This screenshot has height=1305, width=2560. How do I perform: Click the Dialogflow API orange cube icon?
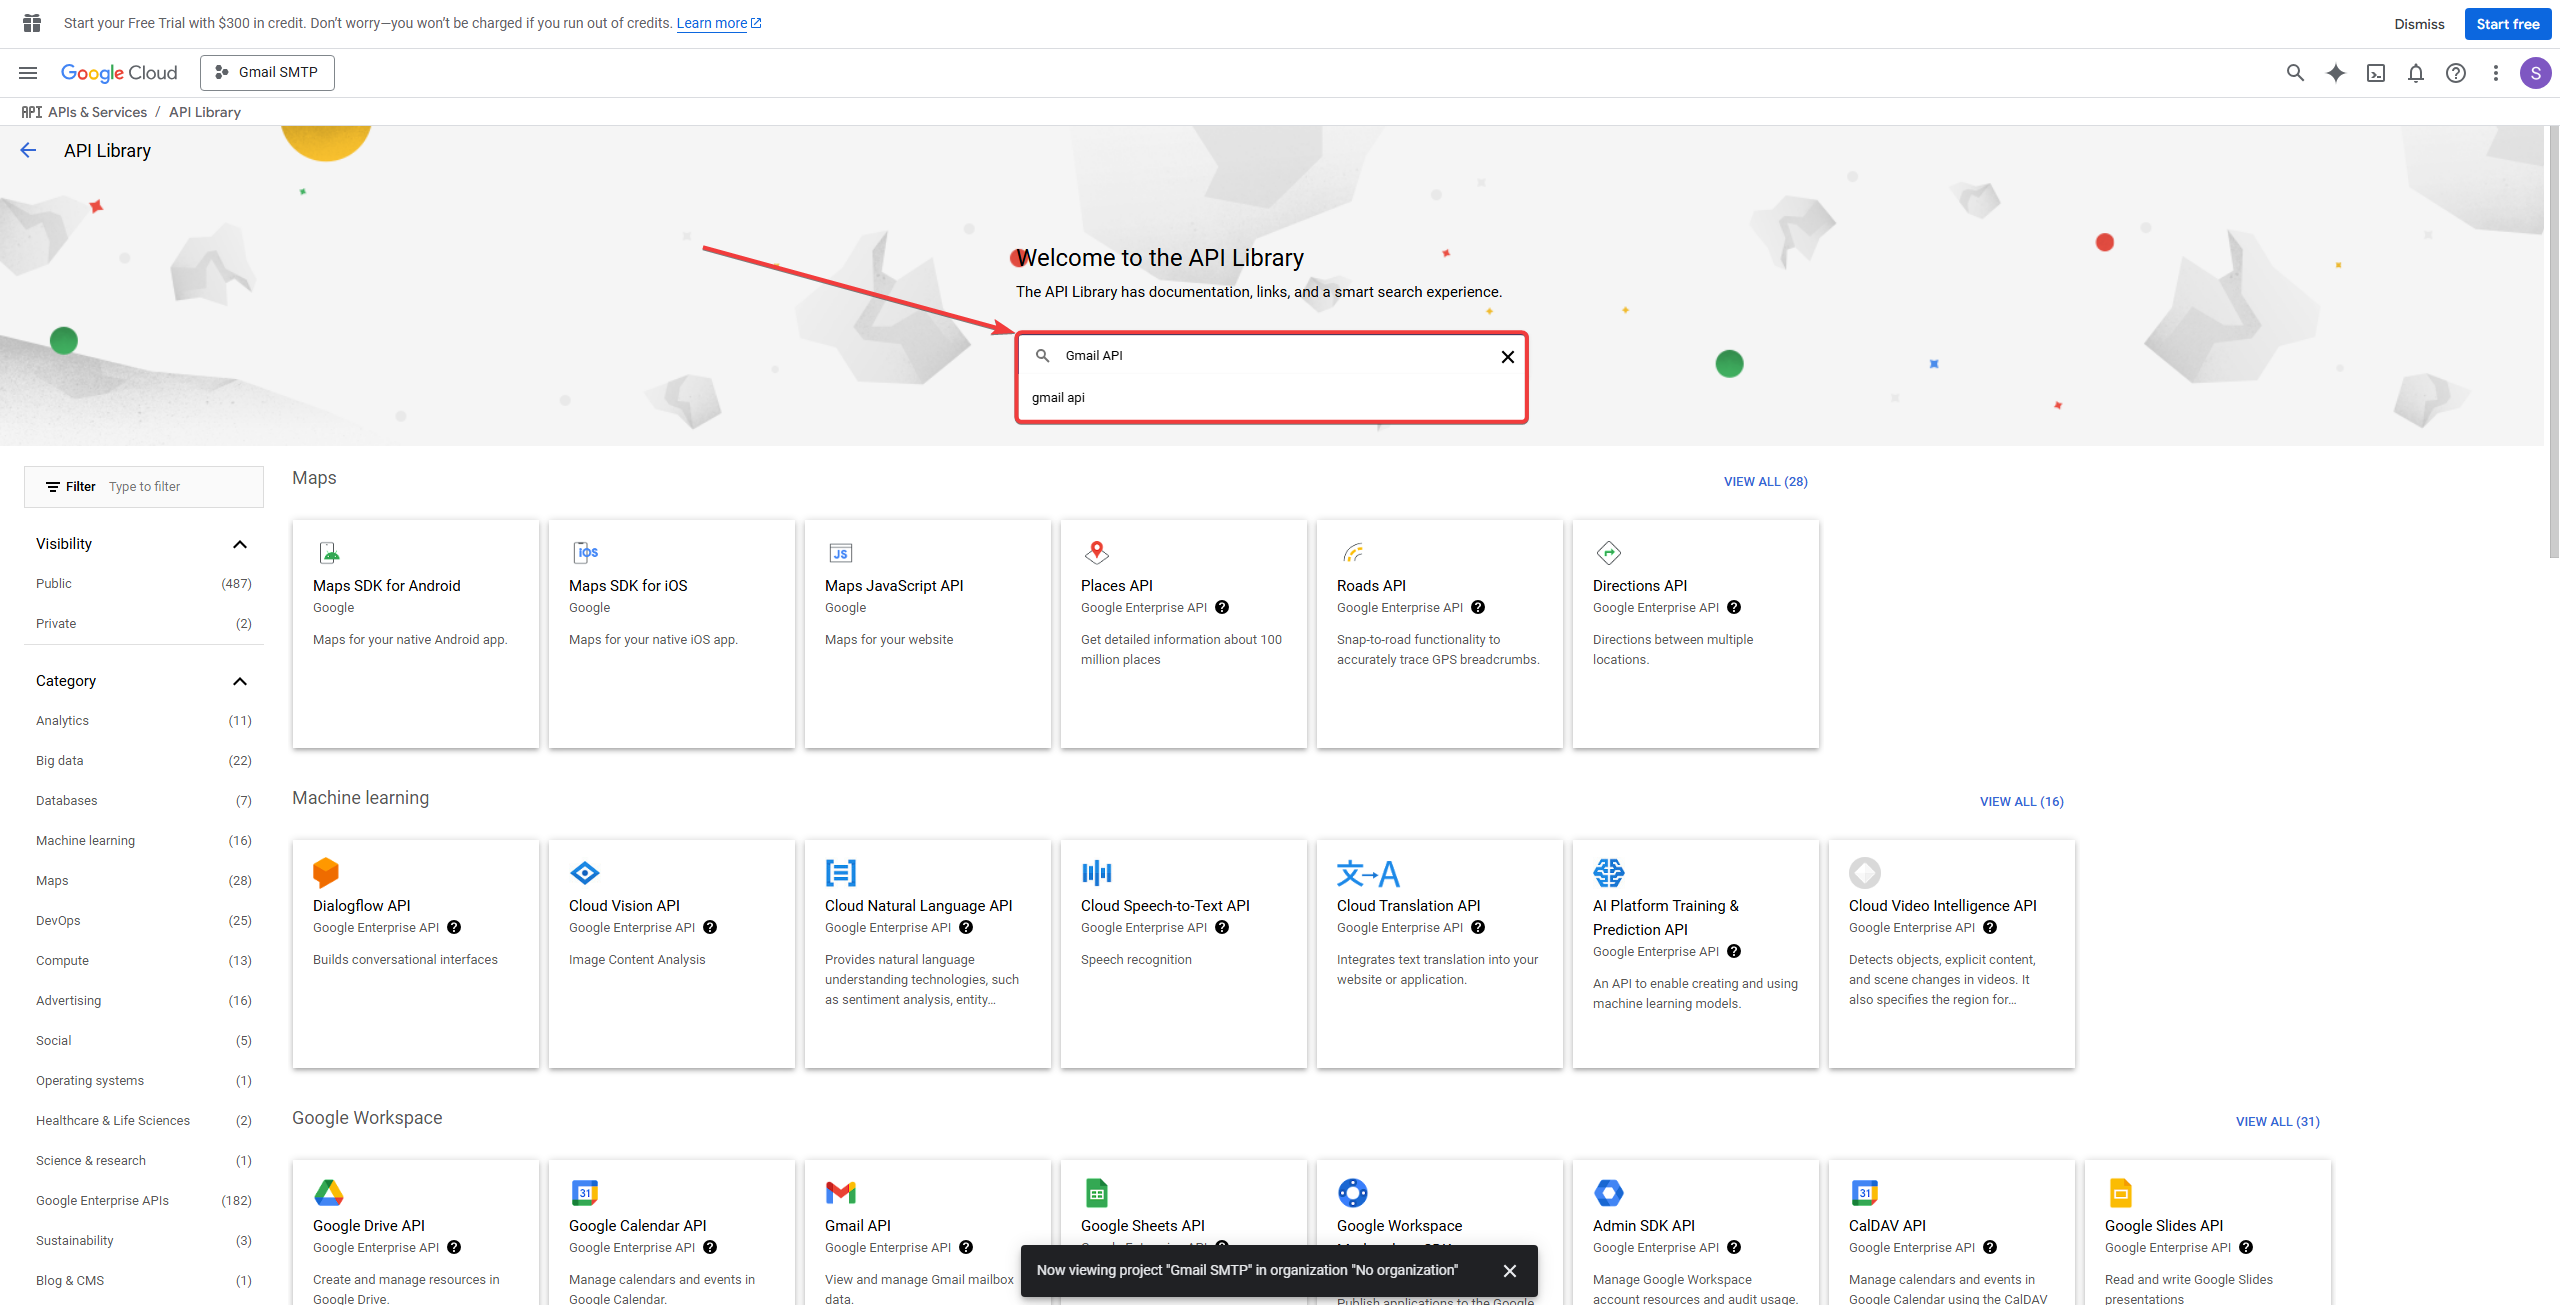pos(326,872)
